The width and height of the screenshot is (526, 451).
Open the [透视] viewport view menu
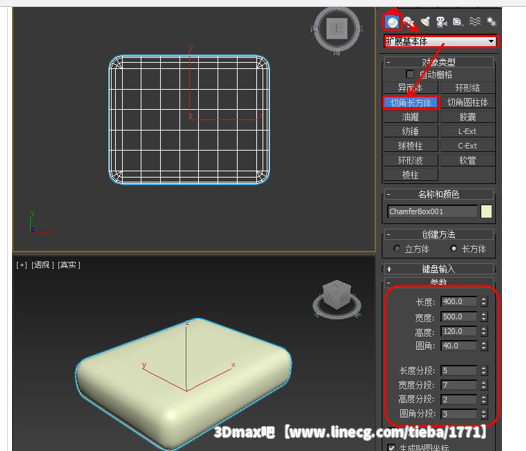(x=42, y=265)
